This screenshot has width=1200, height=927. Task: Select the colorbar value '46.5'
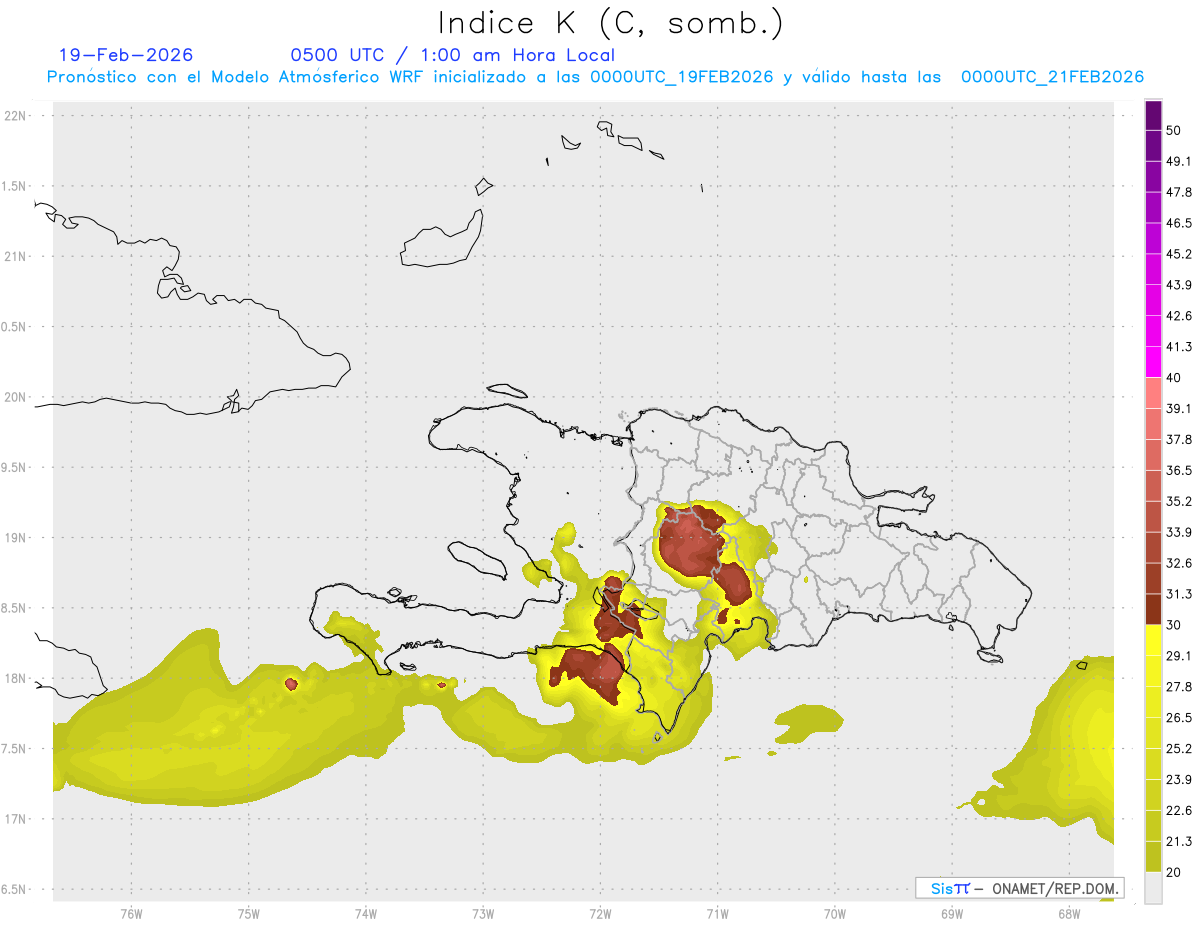point(1179,223)
